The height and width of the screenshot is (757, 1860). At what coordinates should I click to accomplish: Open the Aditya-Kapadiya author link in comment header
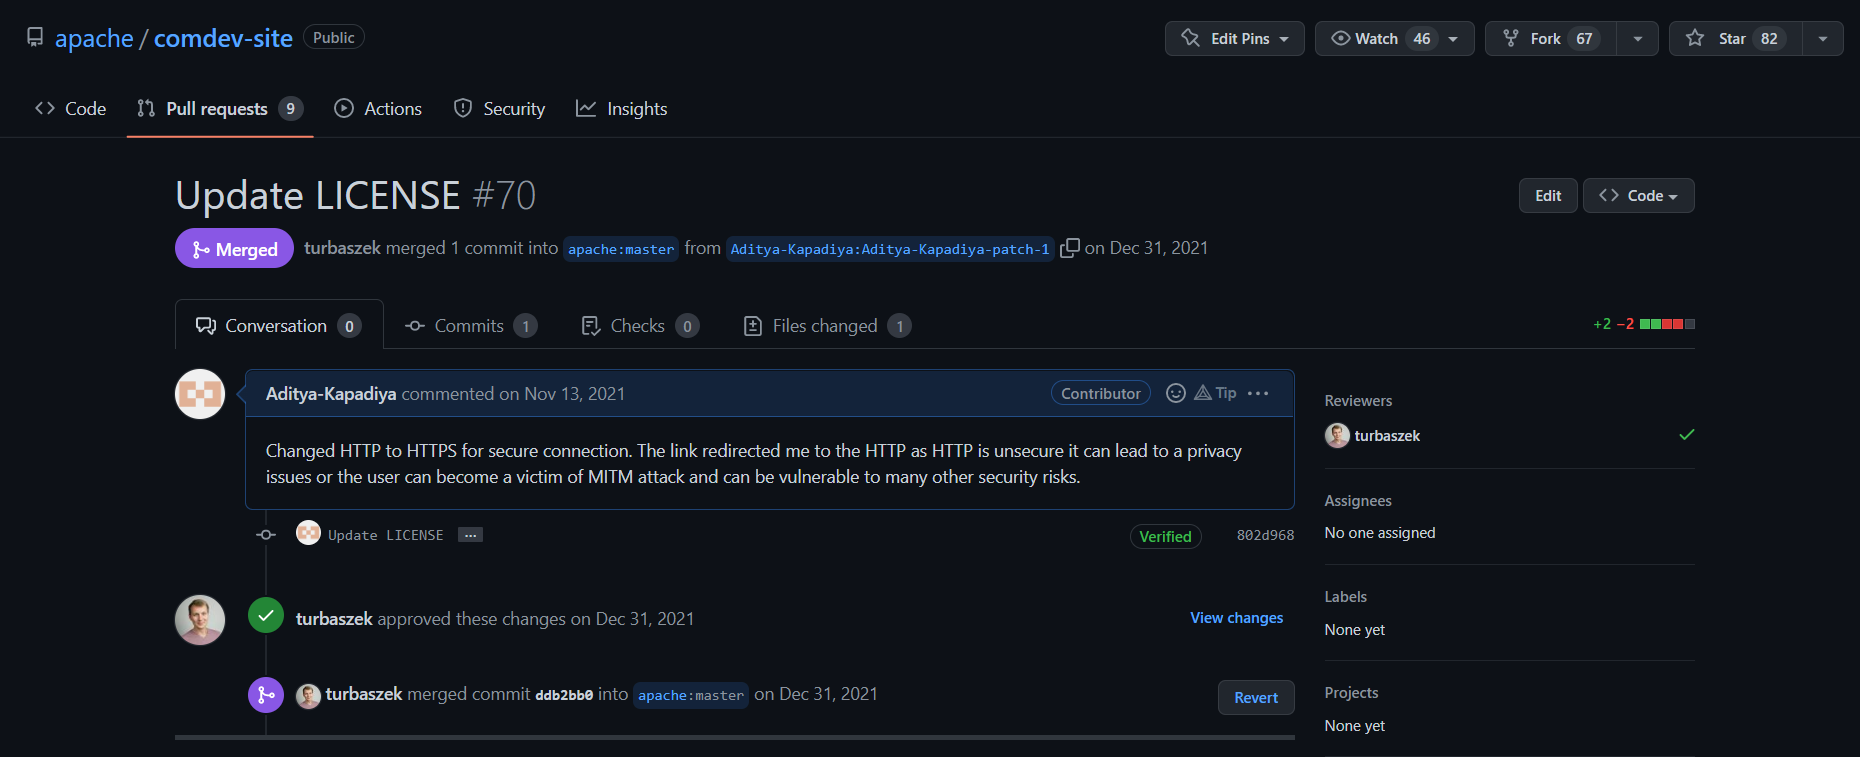331,394
